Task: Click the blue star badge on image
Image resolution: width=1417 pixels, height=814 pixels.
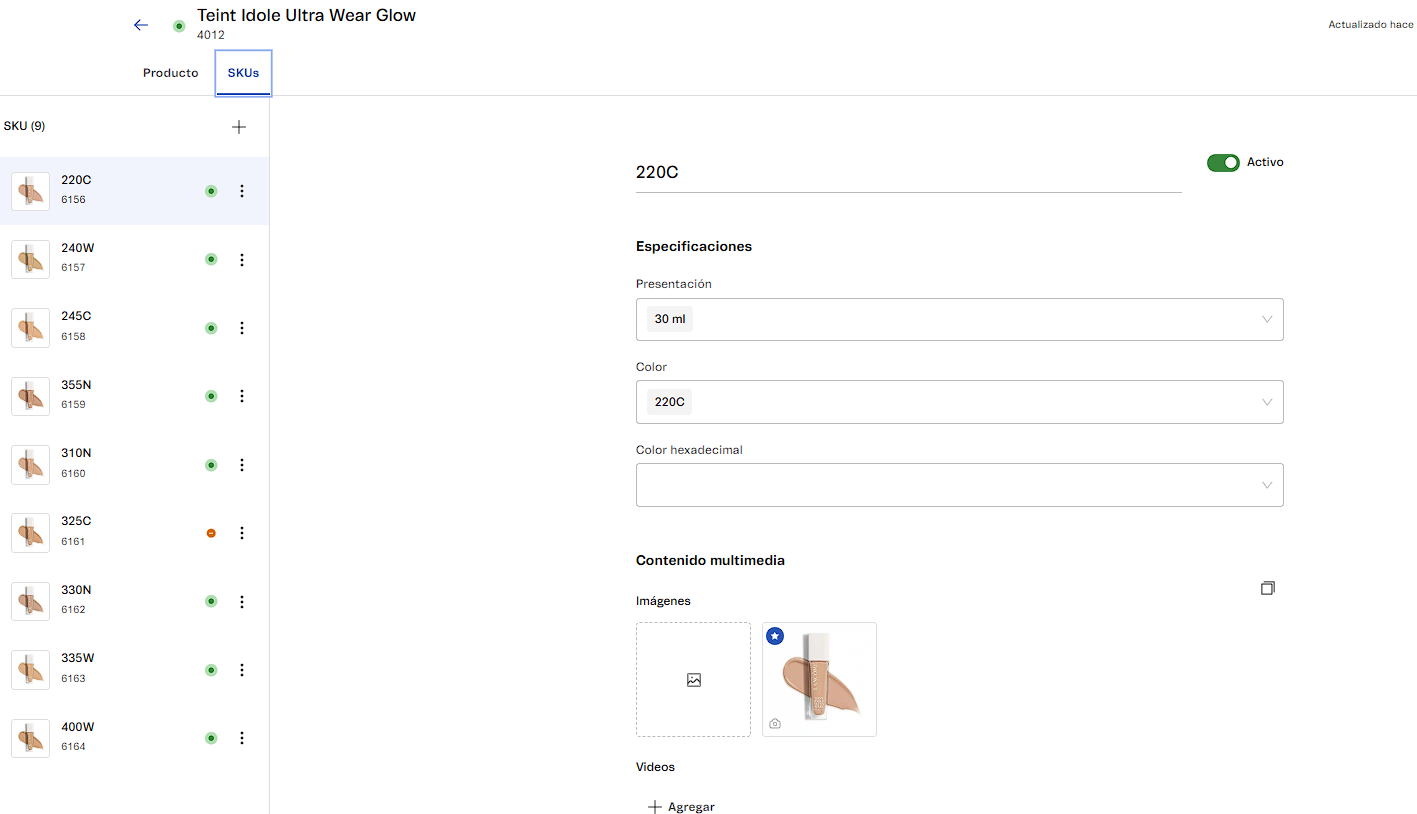Action: point(775,635)
